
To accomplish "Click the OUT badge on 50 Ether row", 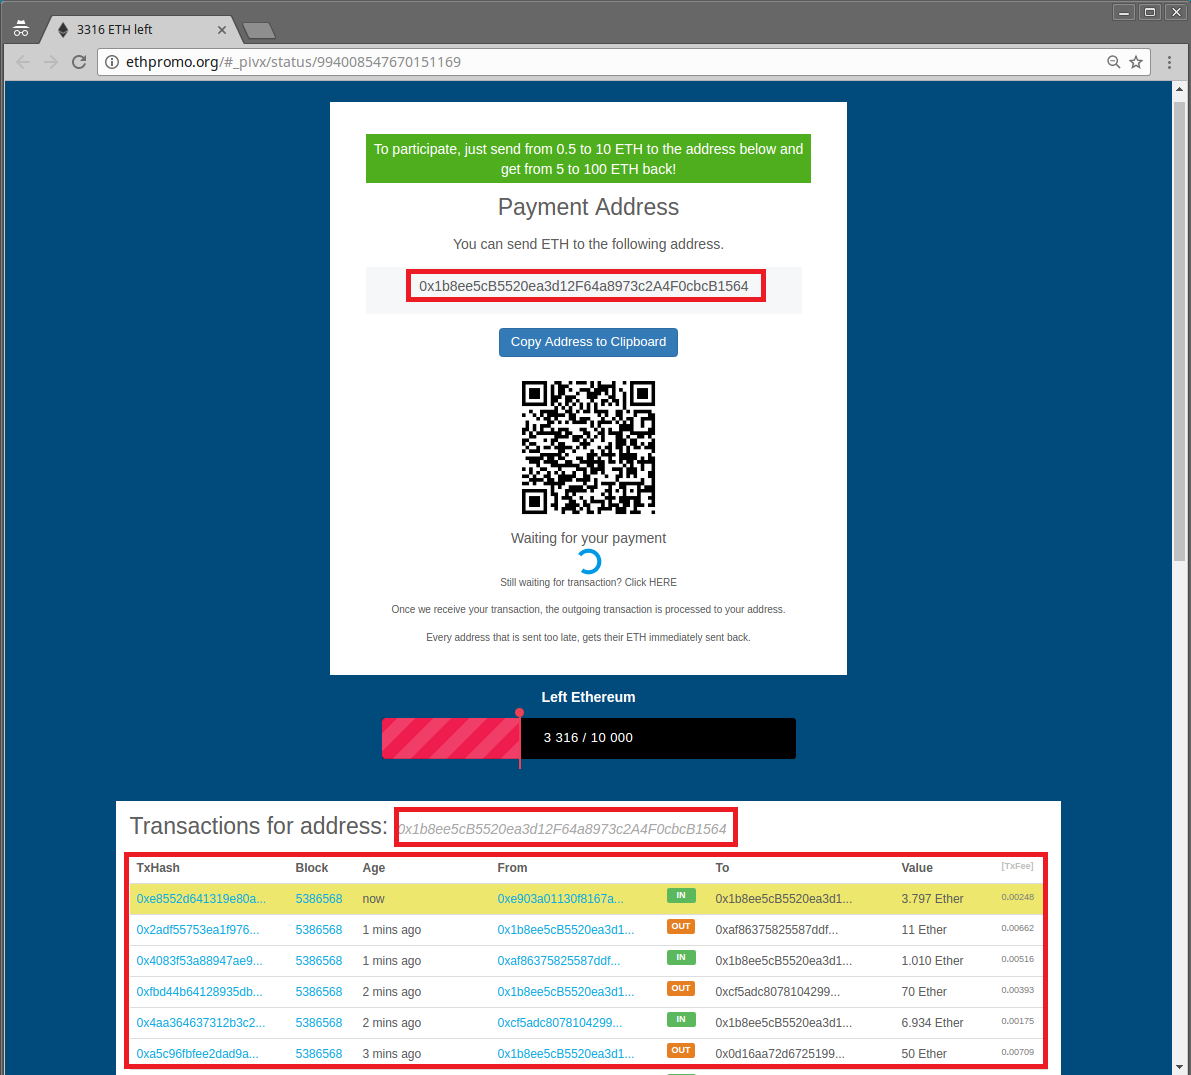I will click(x=681, y=1051).
